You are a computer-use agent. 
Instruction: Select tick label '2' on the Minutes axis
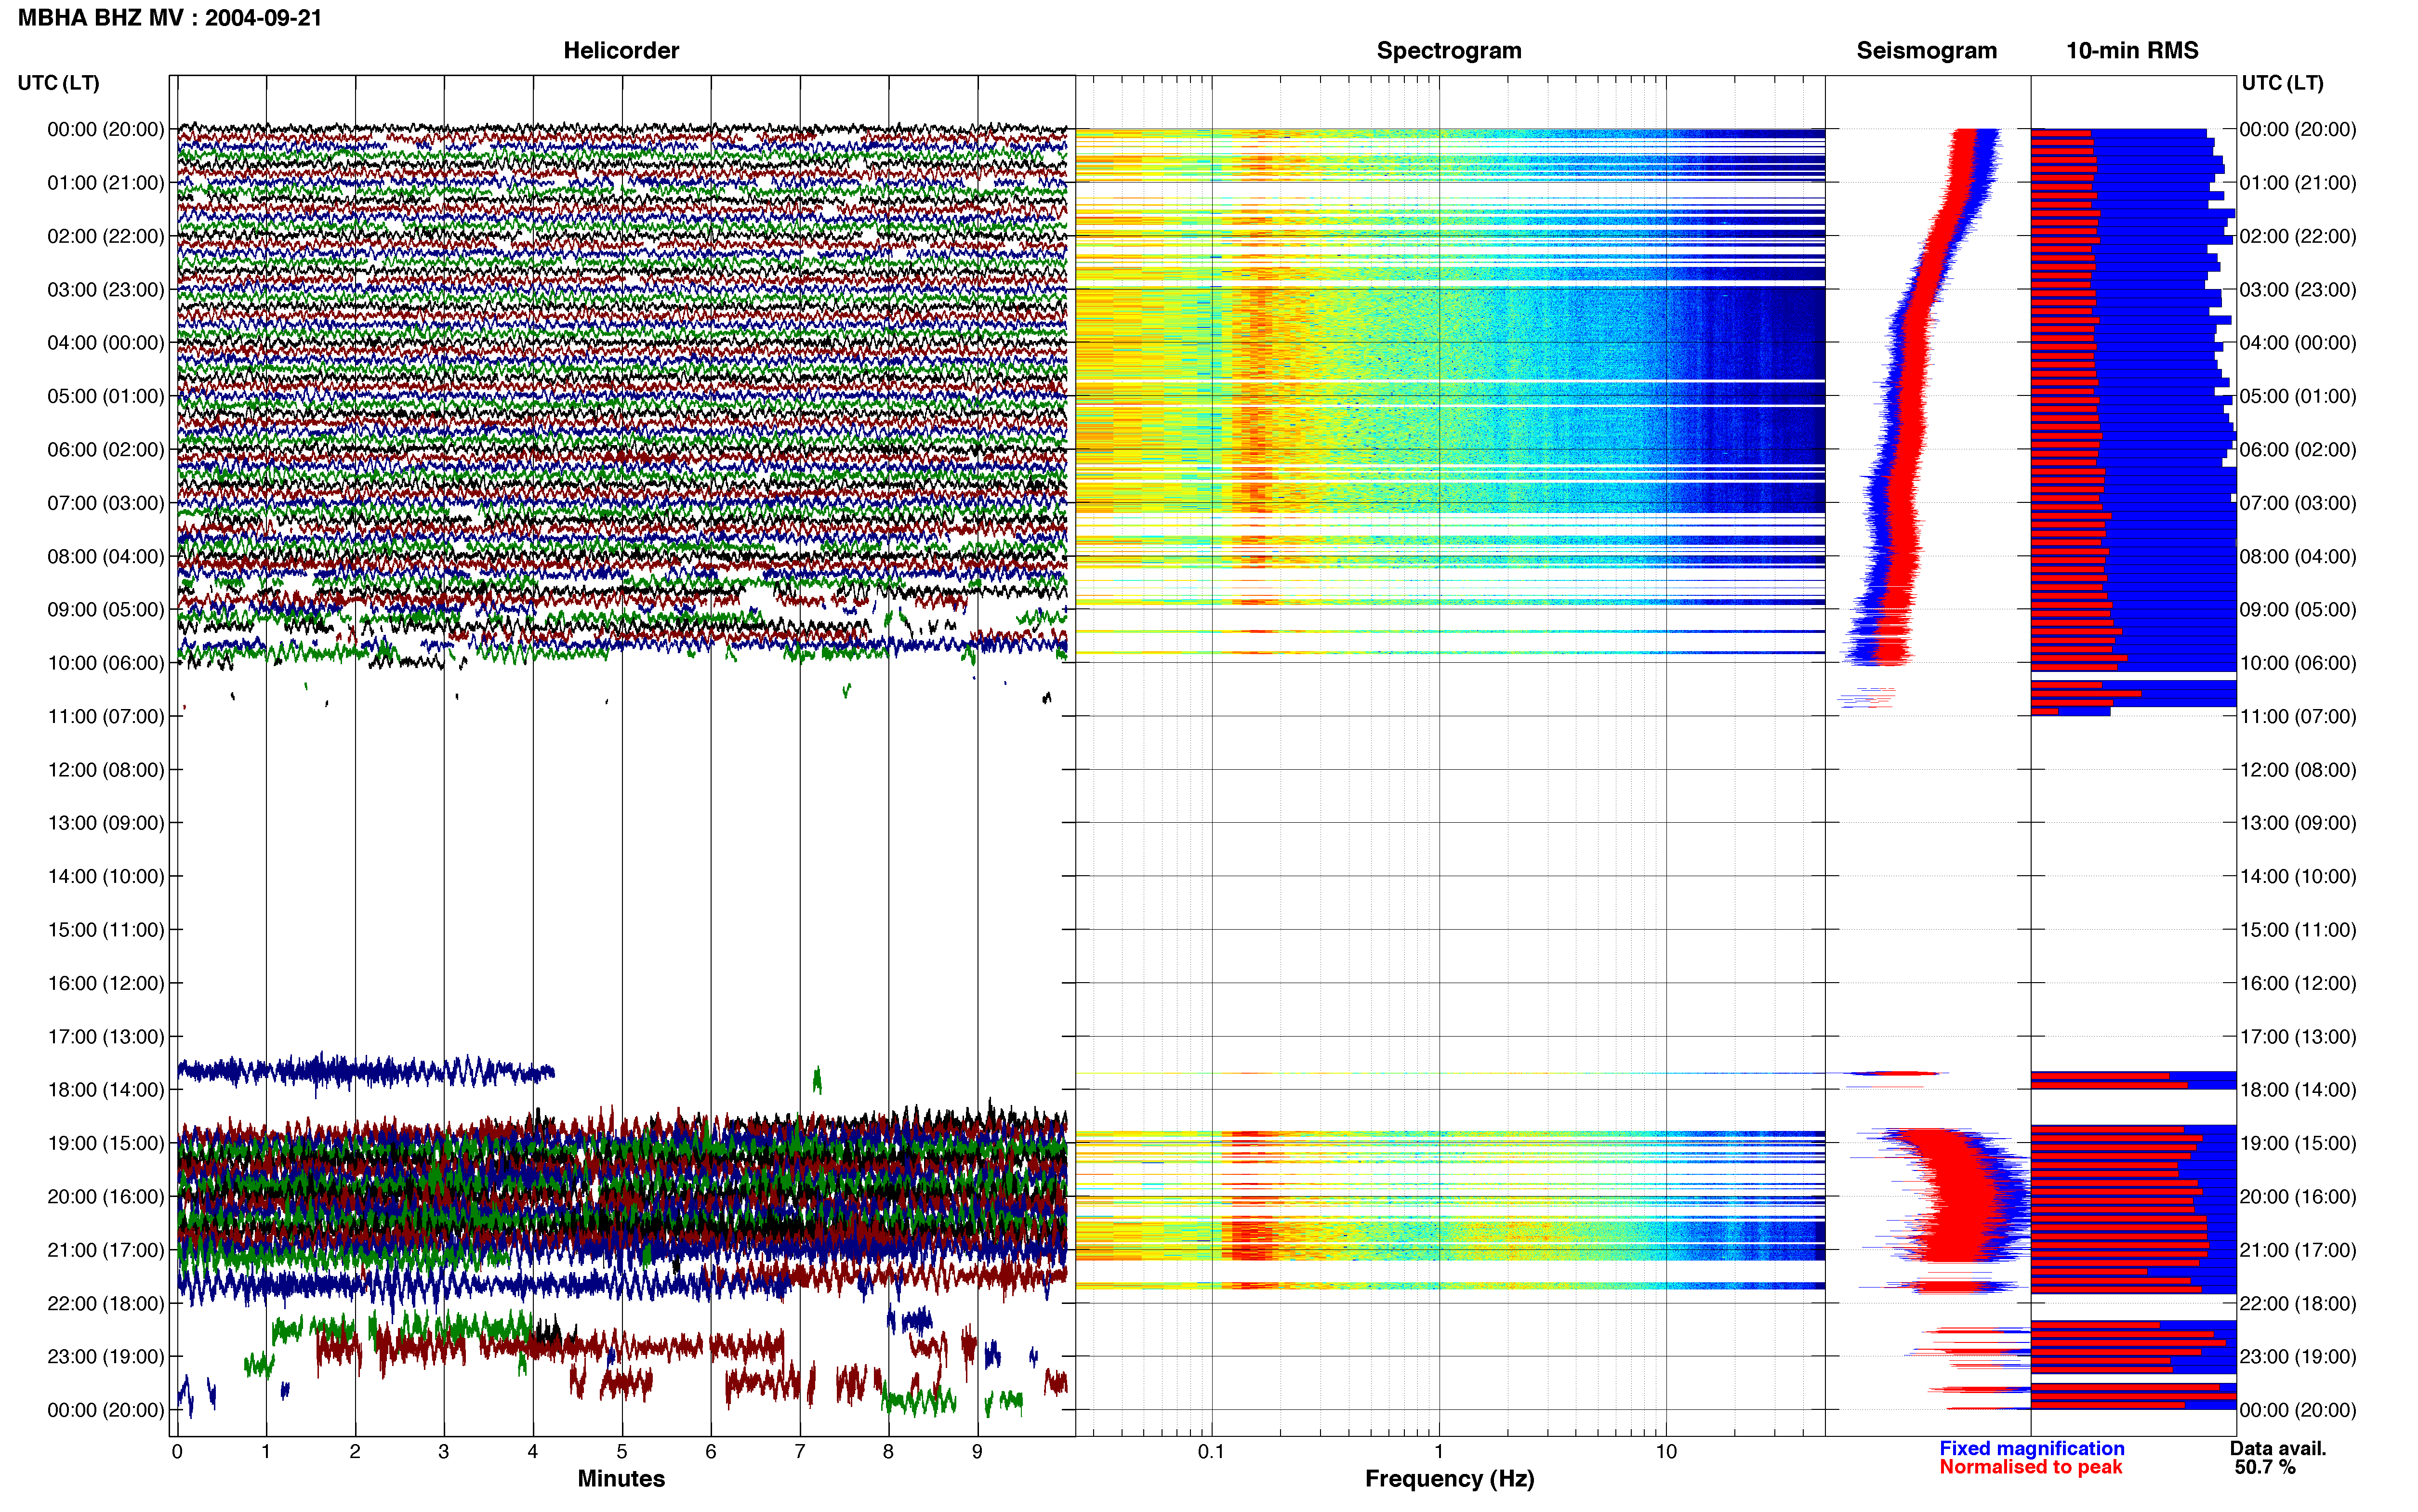[x=355, y=1452]
